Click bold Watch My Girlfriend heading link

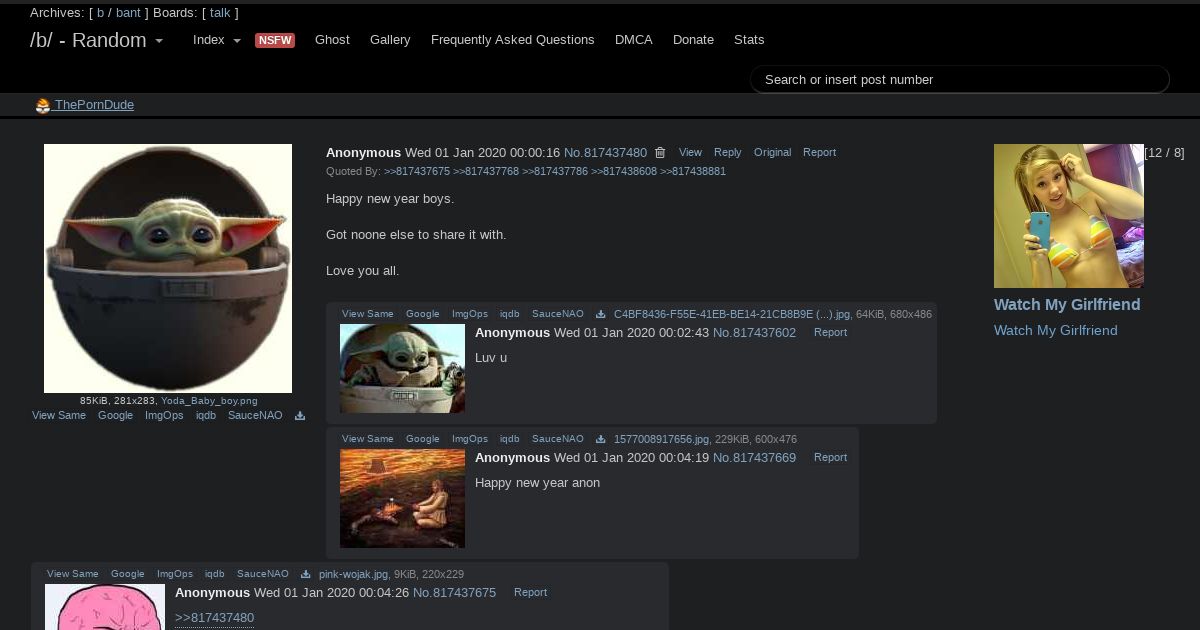pyautogui.click(x=1067, y=305)
